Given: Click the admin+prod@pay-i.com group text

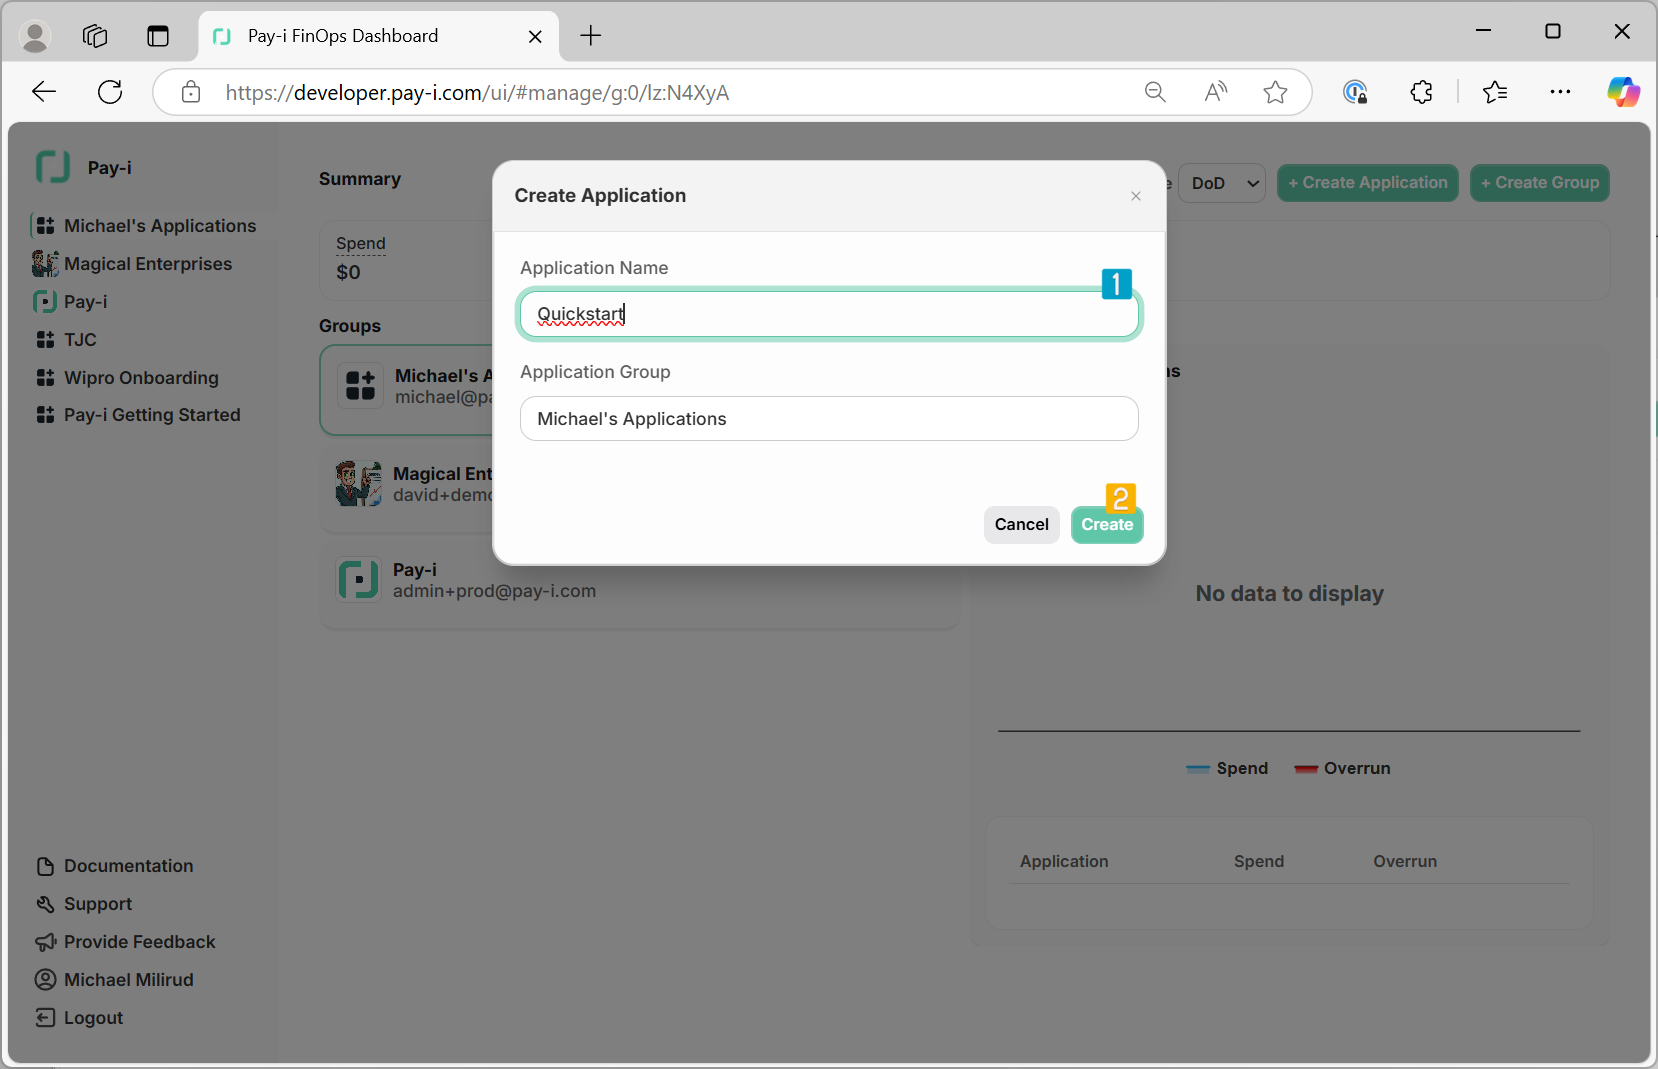Looking at the screenshot, I should pyautogui.click(x=494, y=591).
